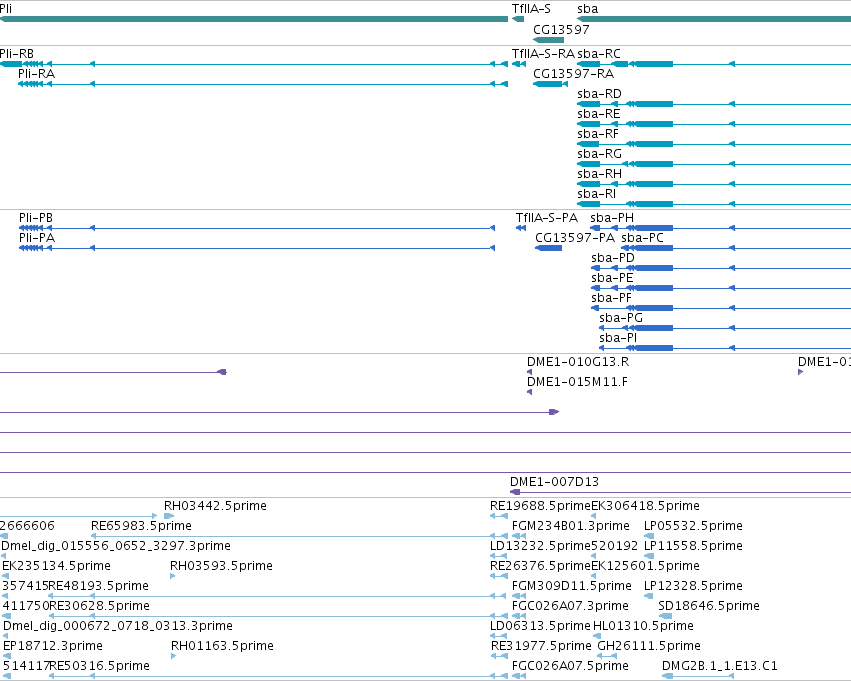This screenshot has width=851, height=681.
Task: Click transcript sba-RC
Action: (x=599, y=54)
